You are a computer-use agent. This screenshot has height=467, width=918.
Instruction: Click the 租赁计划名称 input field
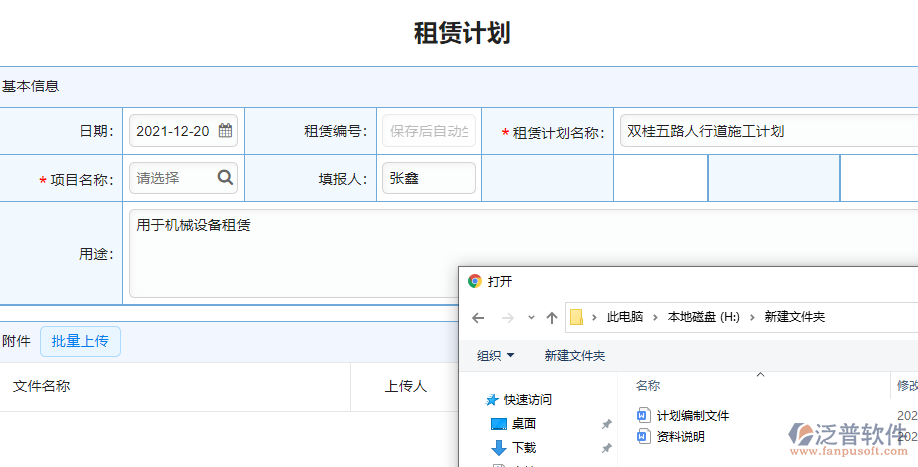point(765,131)
